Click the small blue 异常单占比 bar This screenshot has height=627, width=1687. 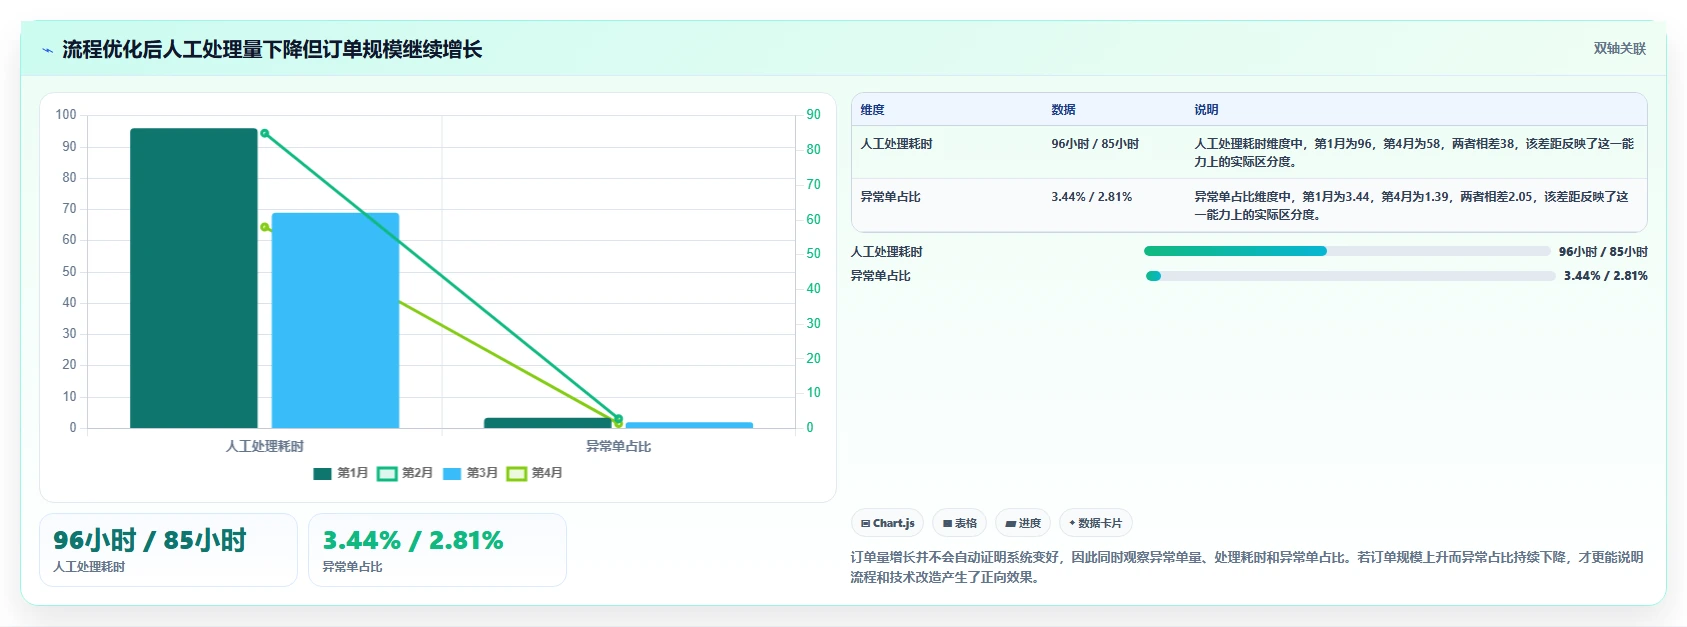(689, 425)
